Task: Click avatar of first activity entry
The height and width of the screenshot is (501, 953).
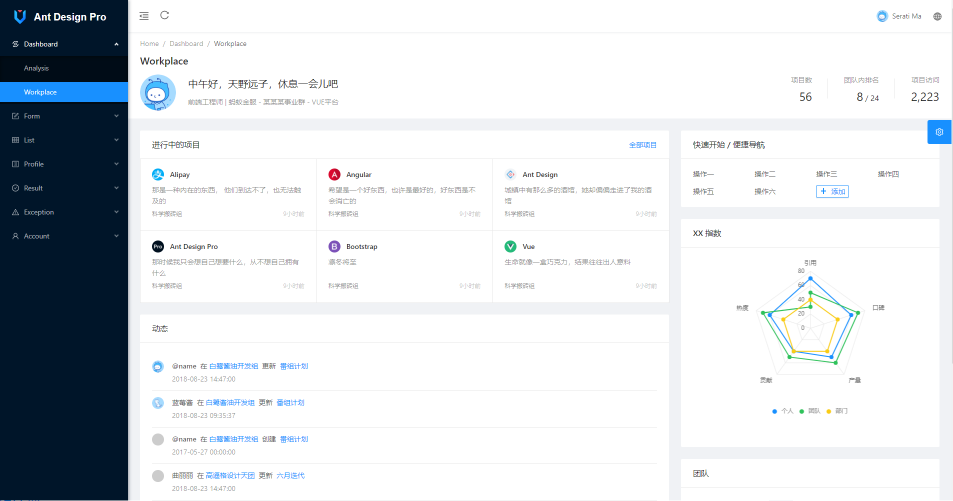Action: pyautogui.click(x=158, y=367)
